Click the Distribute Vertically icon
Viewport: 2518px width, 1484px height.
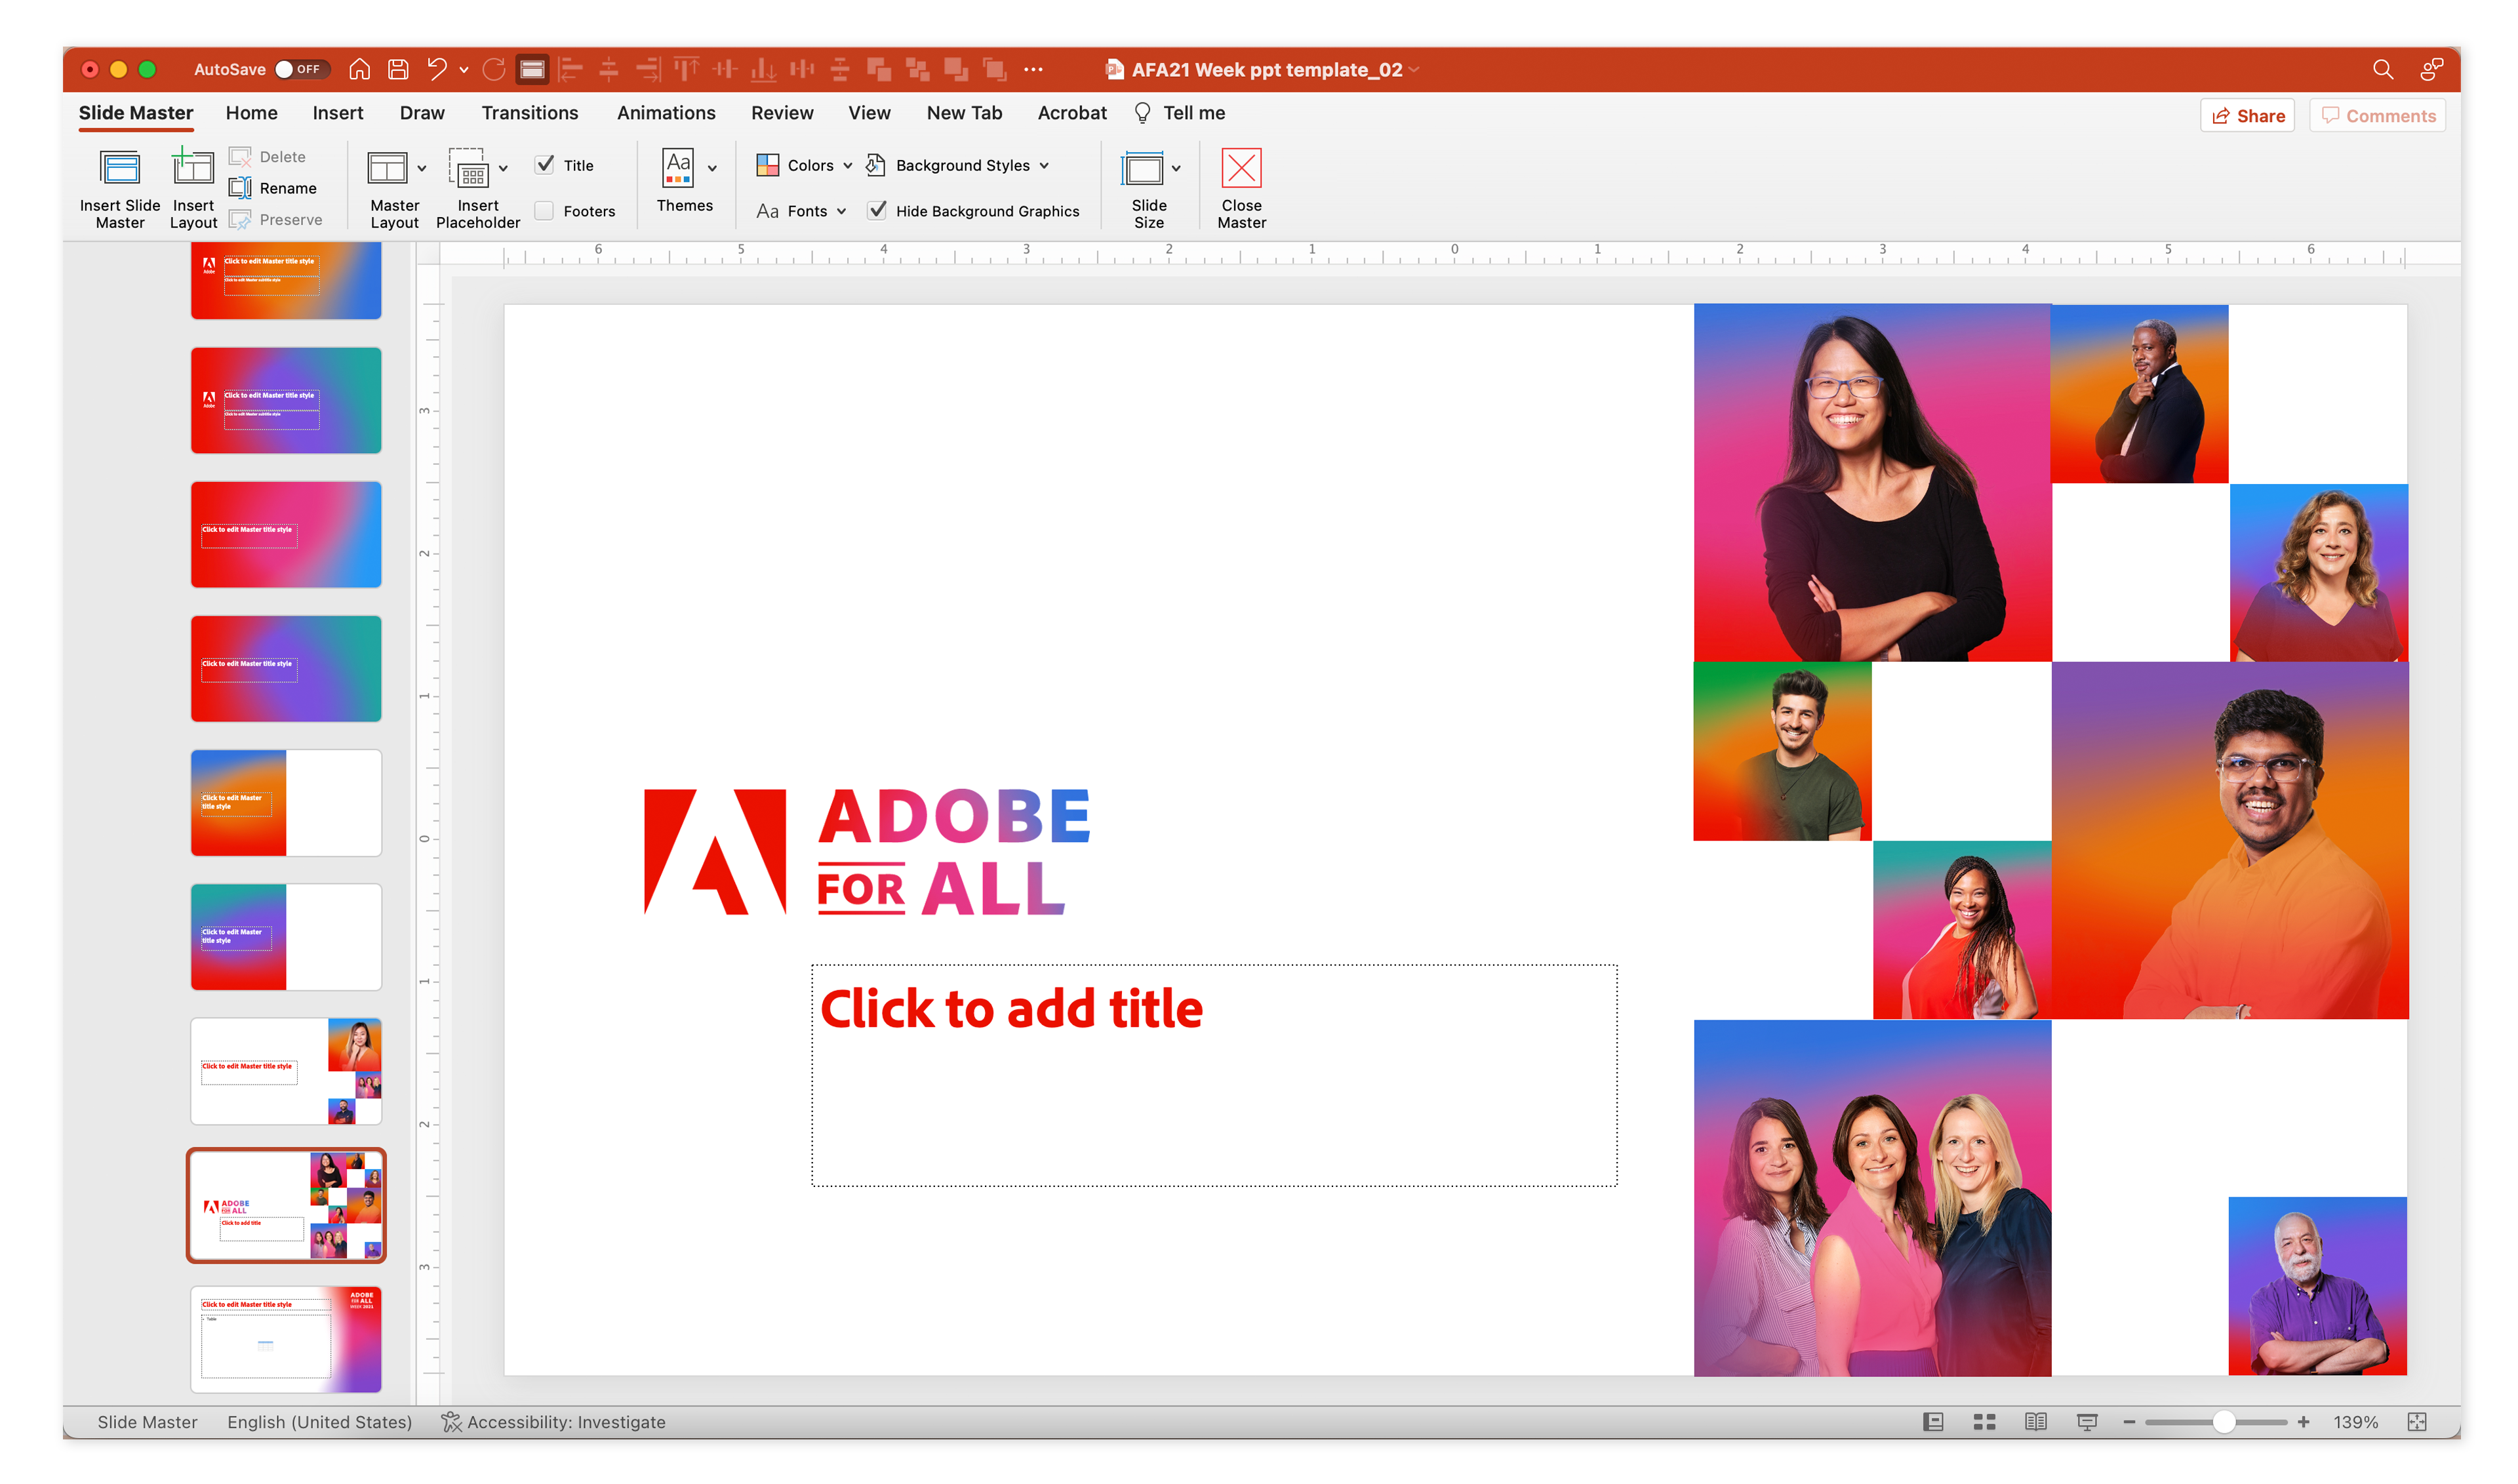pyautogui.click(x=840, y=69)
